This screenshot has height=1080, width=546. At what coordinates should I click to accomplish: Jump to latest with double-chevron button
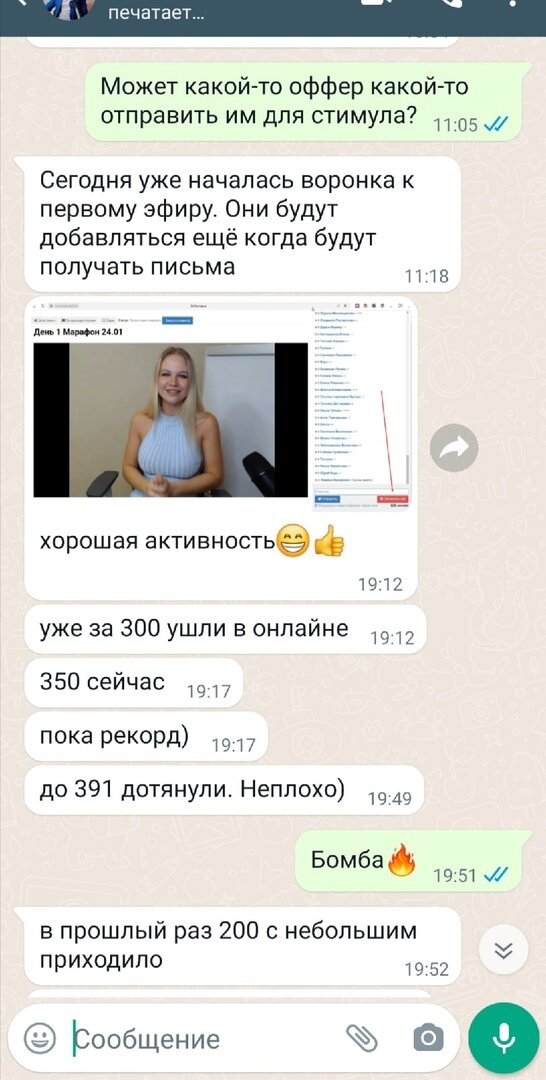[504, 951]
